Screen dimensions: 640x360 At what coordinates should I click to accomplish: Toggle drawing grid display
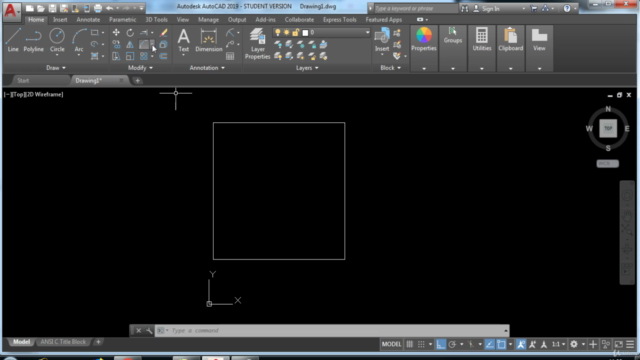(409, 344)
